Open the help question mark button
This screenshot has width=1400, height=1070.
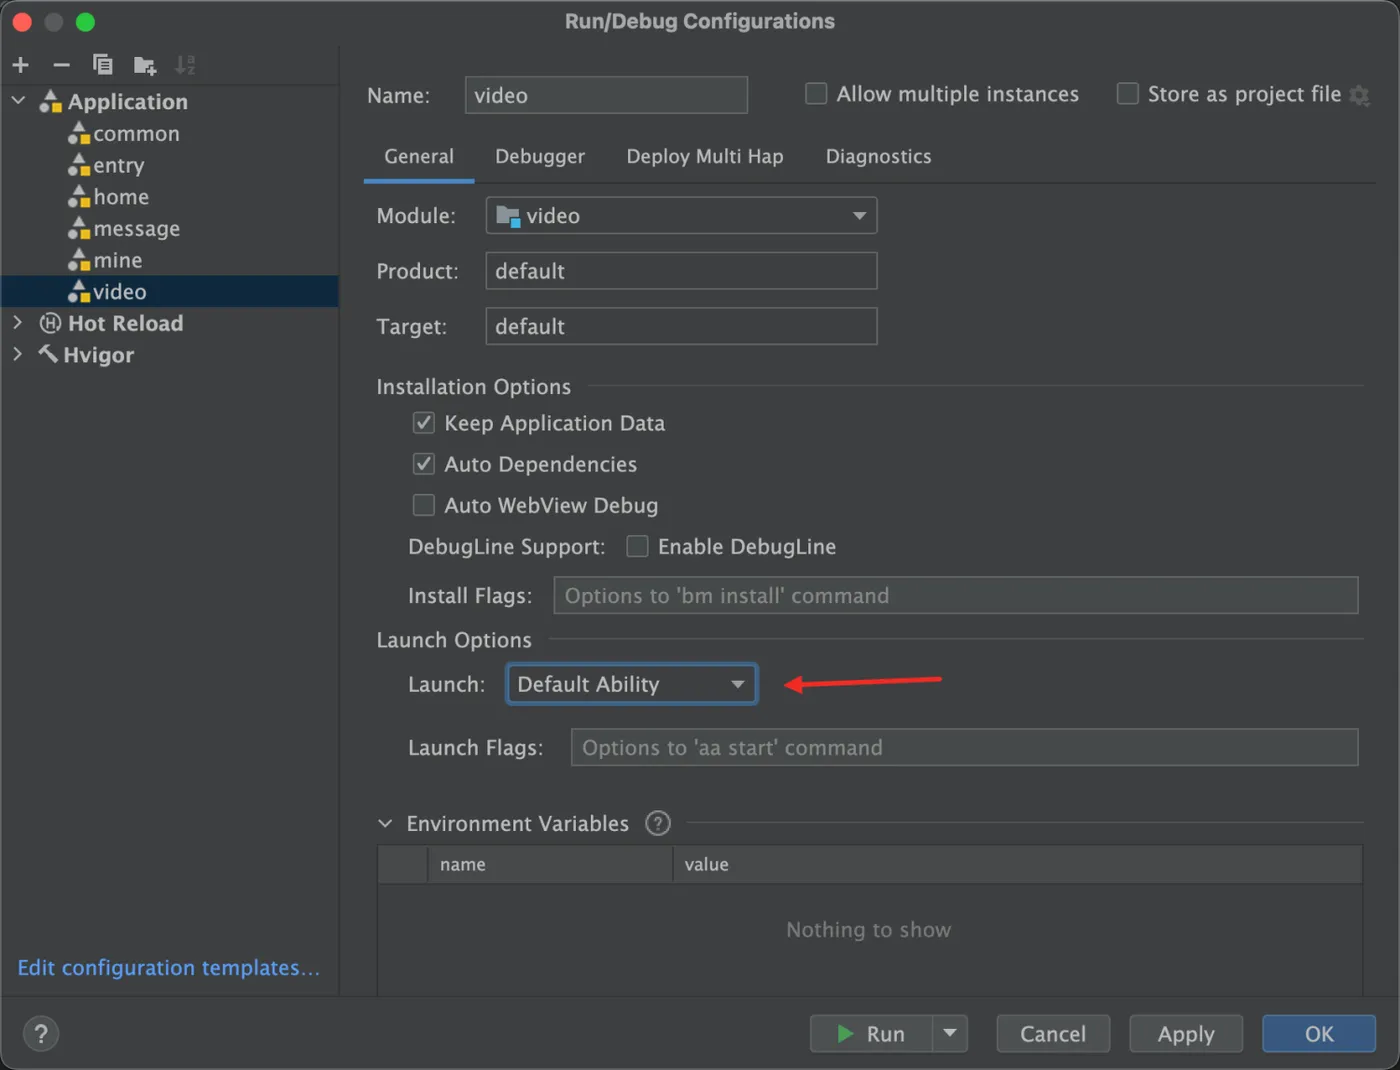click(x=41, y=1034)
